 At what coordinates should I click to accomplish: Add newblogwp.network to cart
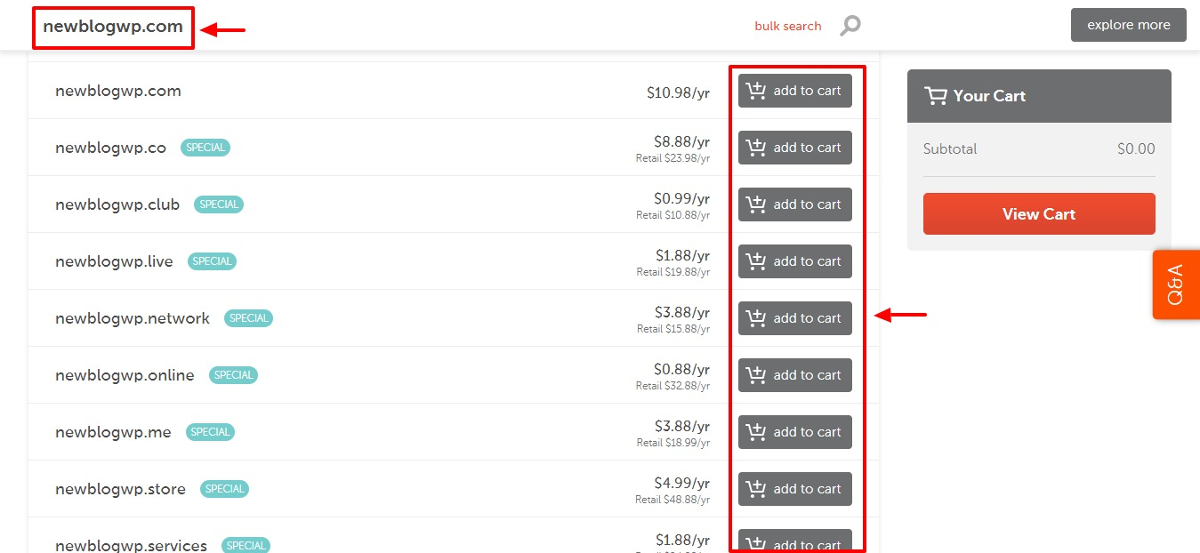[795, 319]
